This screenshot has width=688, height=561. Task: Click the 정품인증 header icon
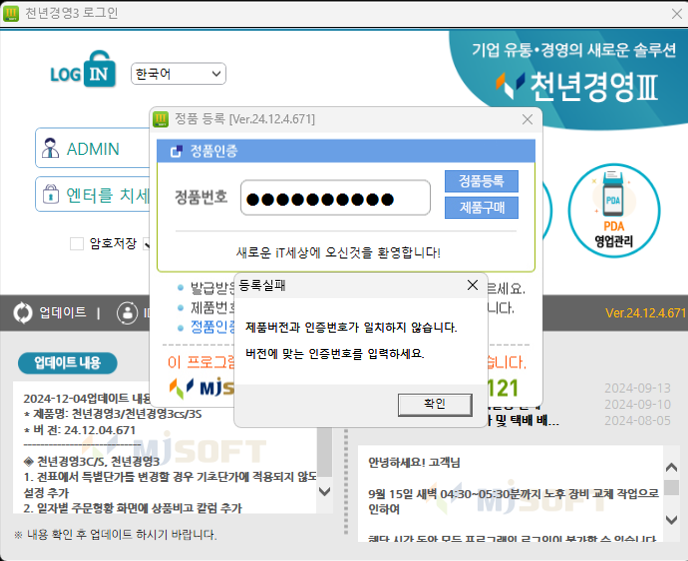[176, 151]
